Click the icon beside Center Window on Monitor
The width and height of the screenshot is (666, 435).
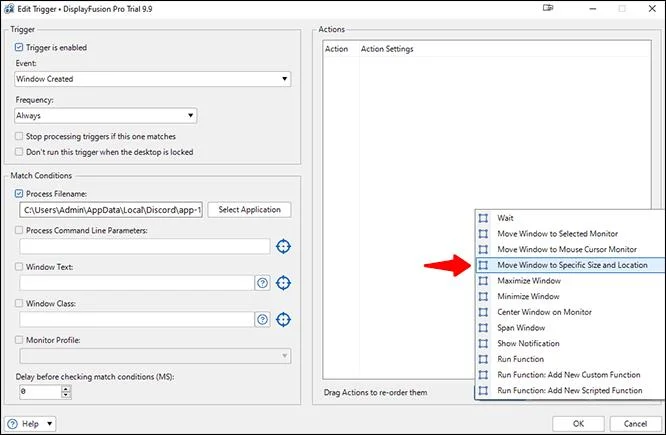click(x=483, y=312)
